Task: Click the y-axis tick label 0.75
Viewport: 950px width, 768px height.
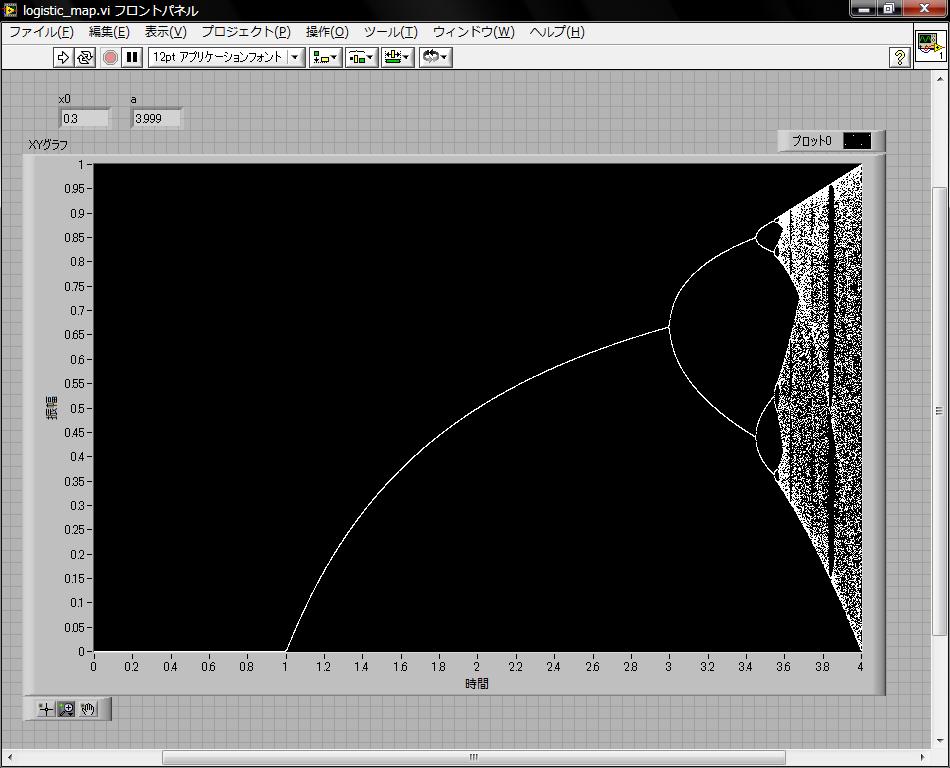Action: point(75,286)
